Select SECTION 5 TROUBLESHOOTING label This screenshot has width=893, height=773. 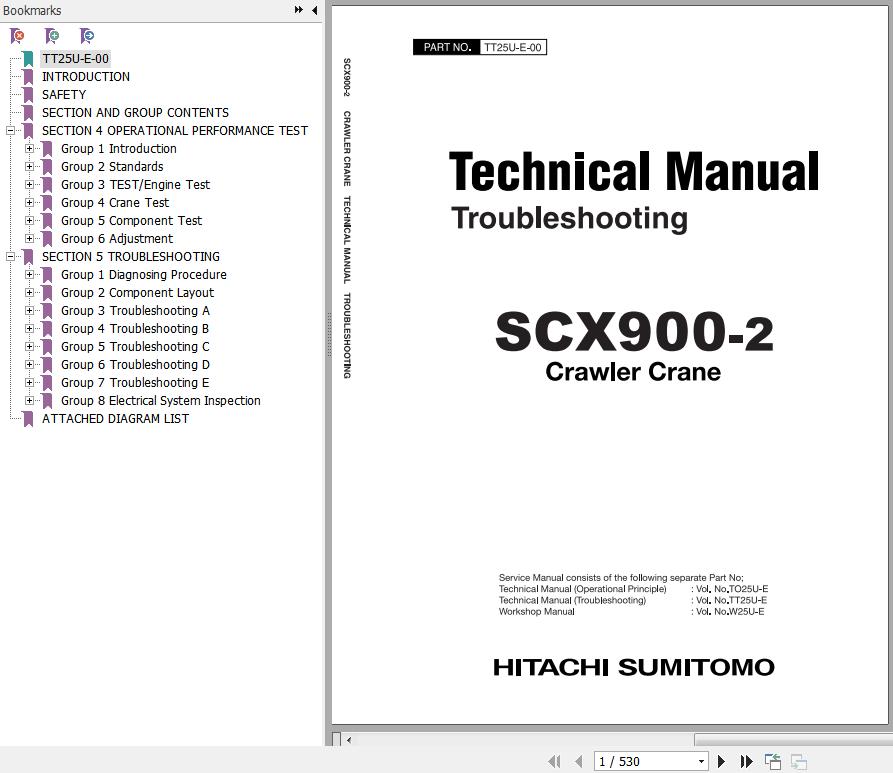point(130,256)
